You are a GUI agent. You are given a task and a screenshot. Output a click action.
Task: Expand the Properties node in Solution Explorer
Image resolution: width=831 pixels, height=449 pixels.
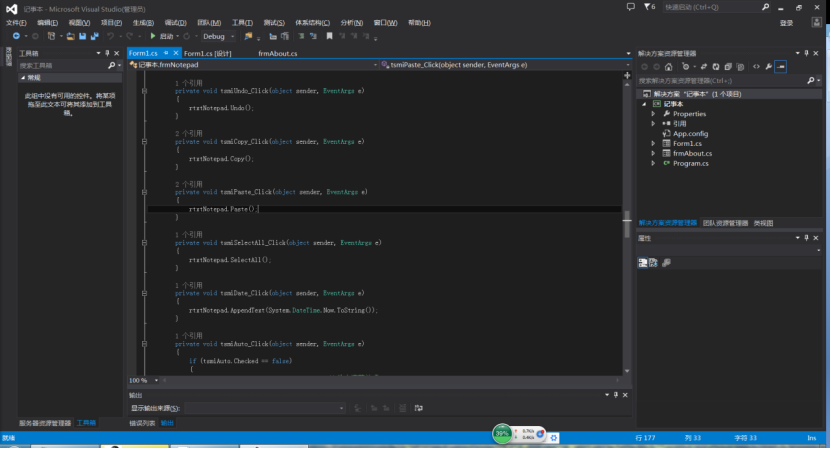[653, 114]
